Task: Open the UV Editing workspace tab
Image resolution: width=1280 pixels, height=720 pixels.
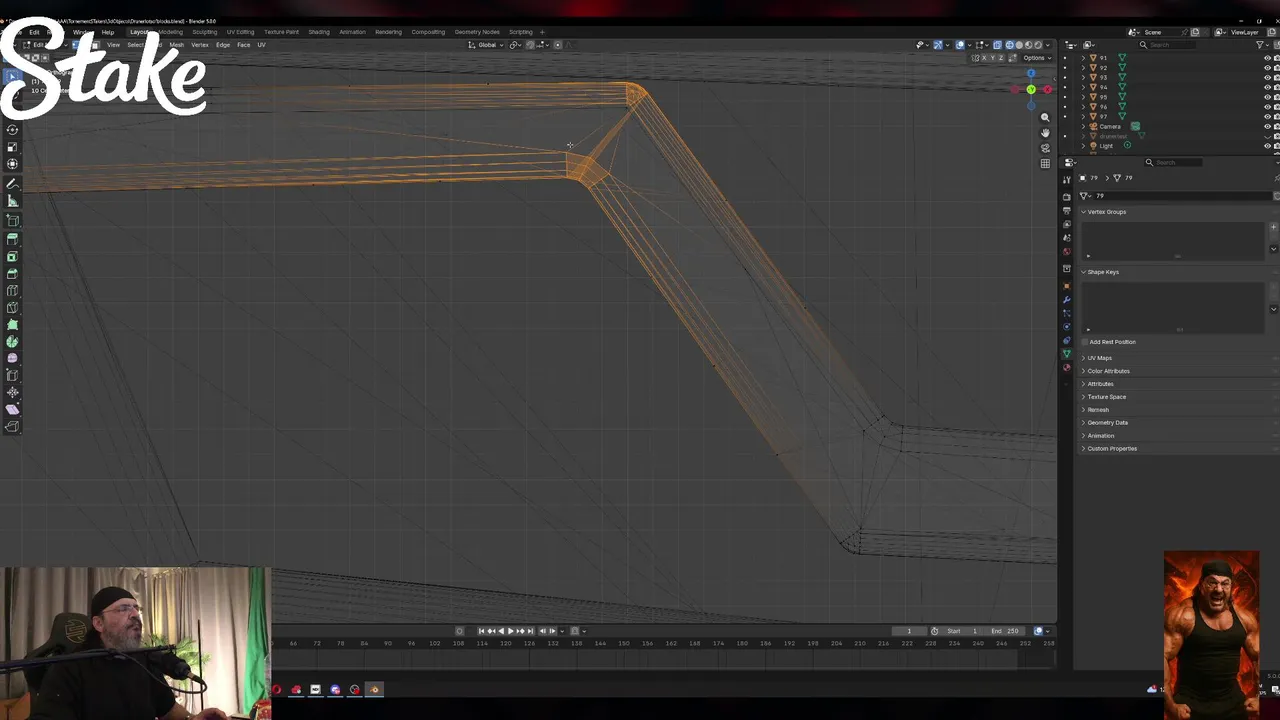Action: (x=240, y=32)
